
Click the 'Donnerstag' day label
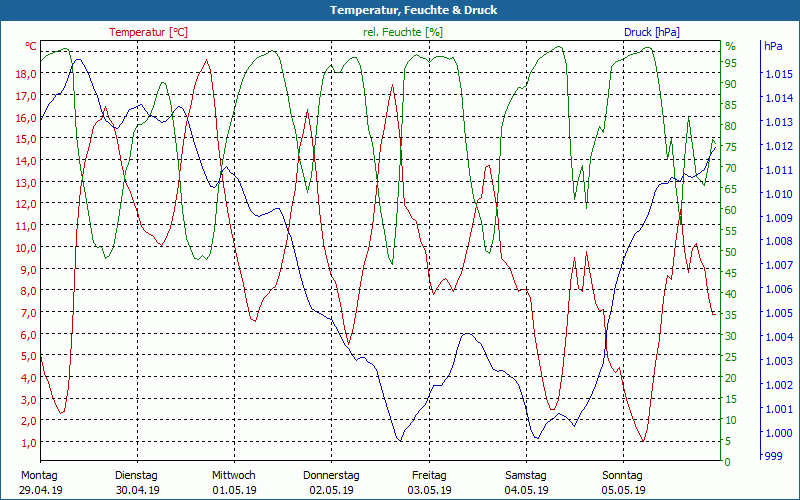click(331, 476)
